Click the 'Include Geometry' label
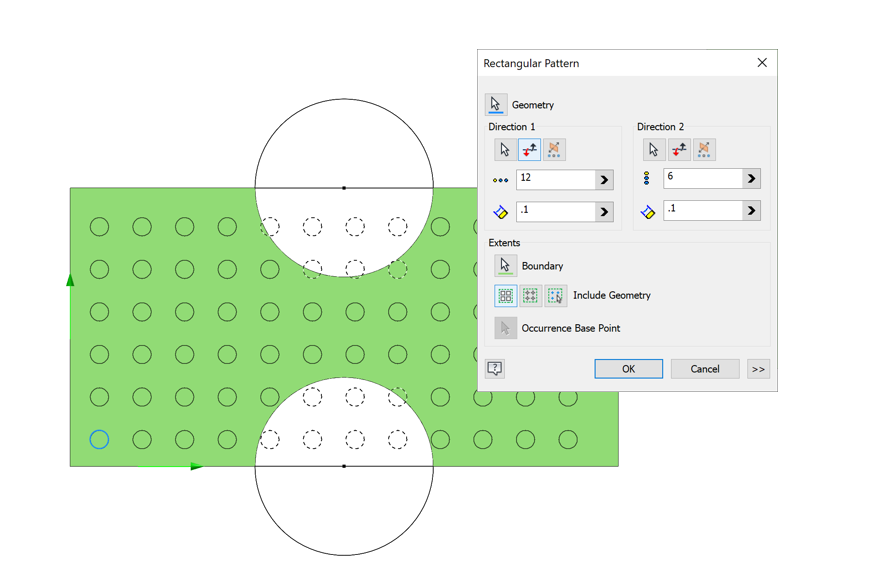The image size is (879, 580). [x=612, y=295]
